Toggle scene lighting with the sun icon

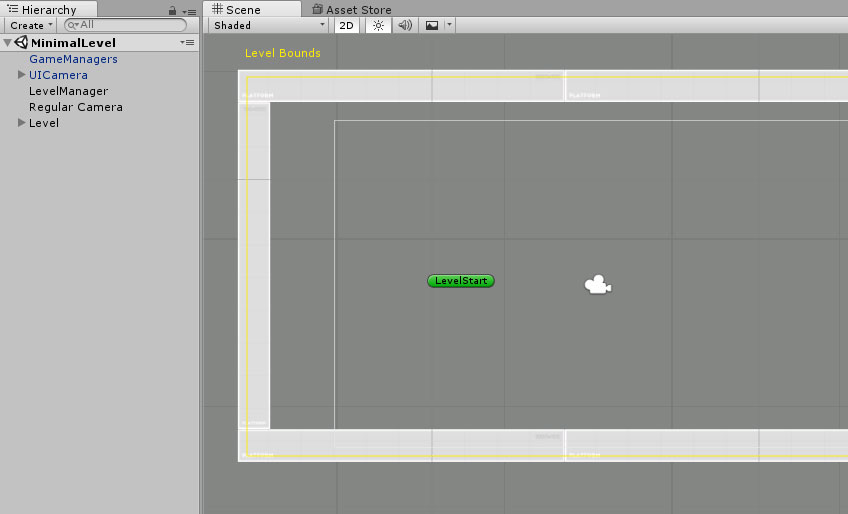[377, 25]
